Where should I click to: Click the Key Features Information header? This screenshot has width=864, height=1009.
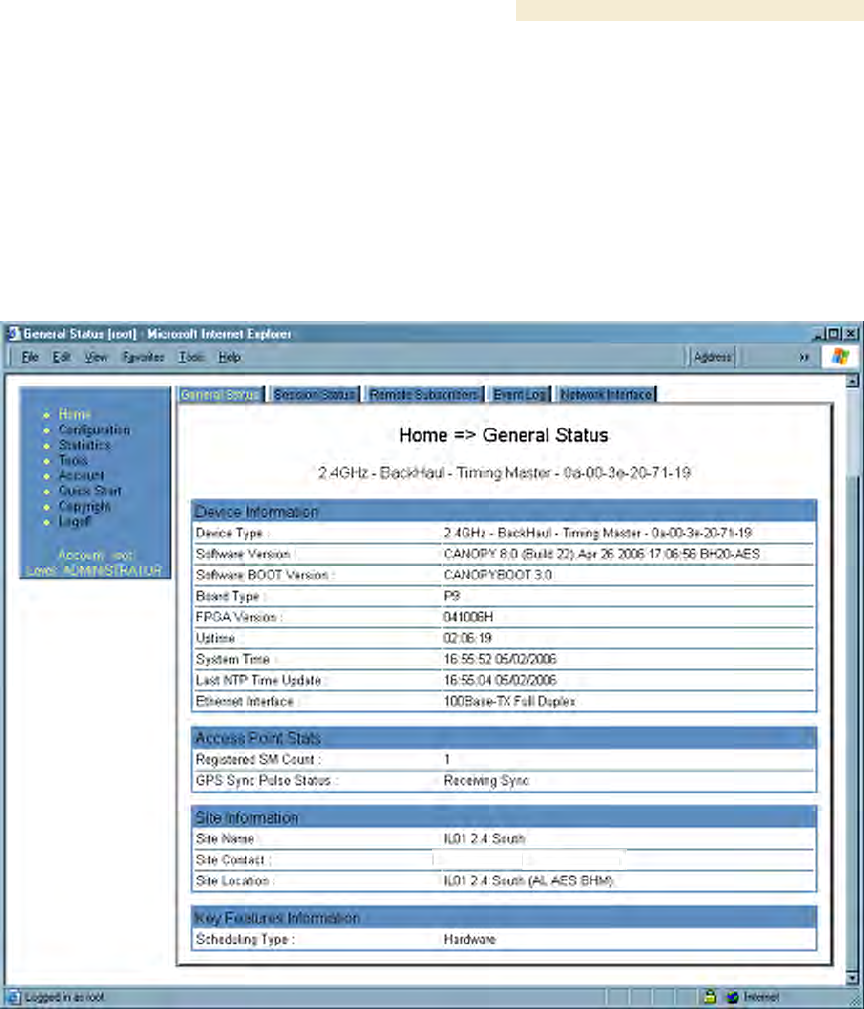click(504, 918)
